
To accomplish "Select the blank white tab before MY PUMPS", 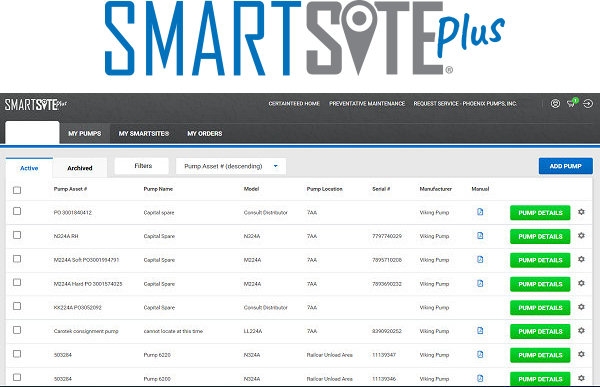I will tap(32, 132).
